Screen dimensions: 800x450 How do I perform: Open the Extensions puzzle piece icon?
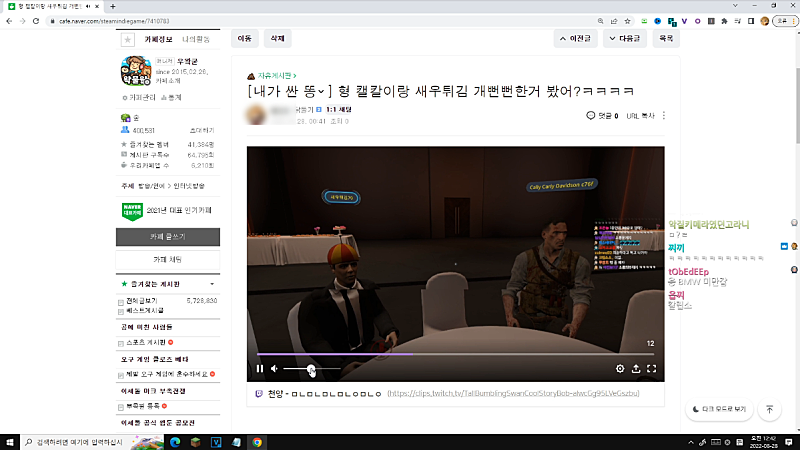coord(724,21)
